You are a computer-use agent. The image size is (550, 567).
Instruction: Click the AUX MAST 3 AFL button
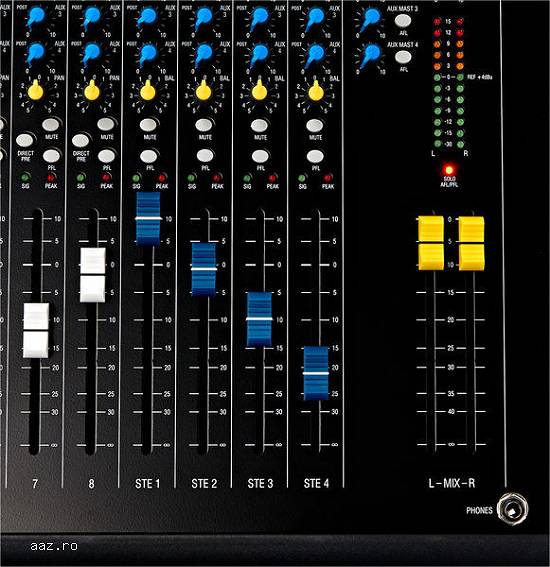(403, 21)
